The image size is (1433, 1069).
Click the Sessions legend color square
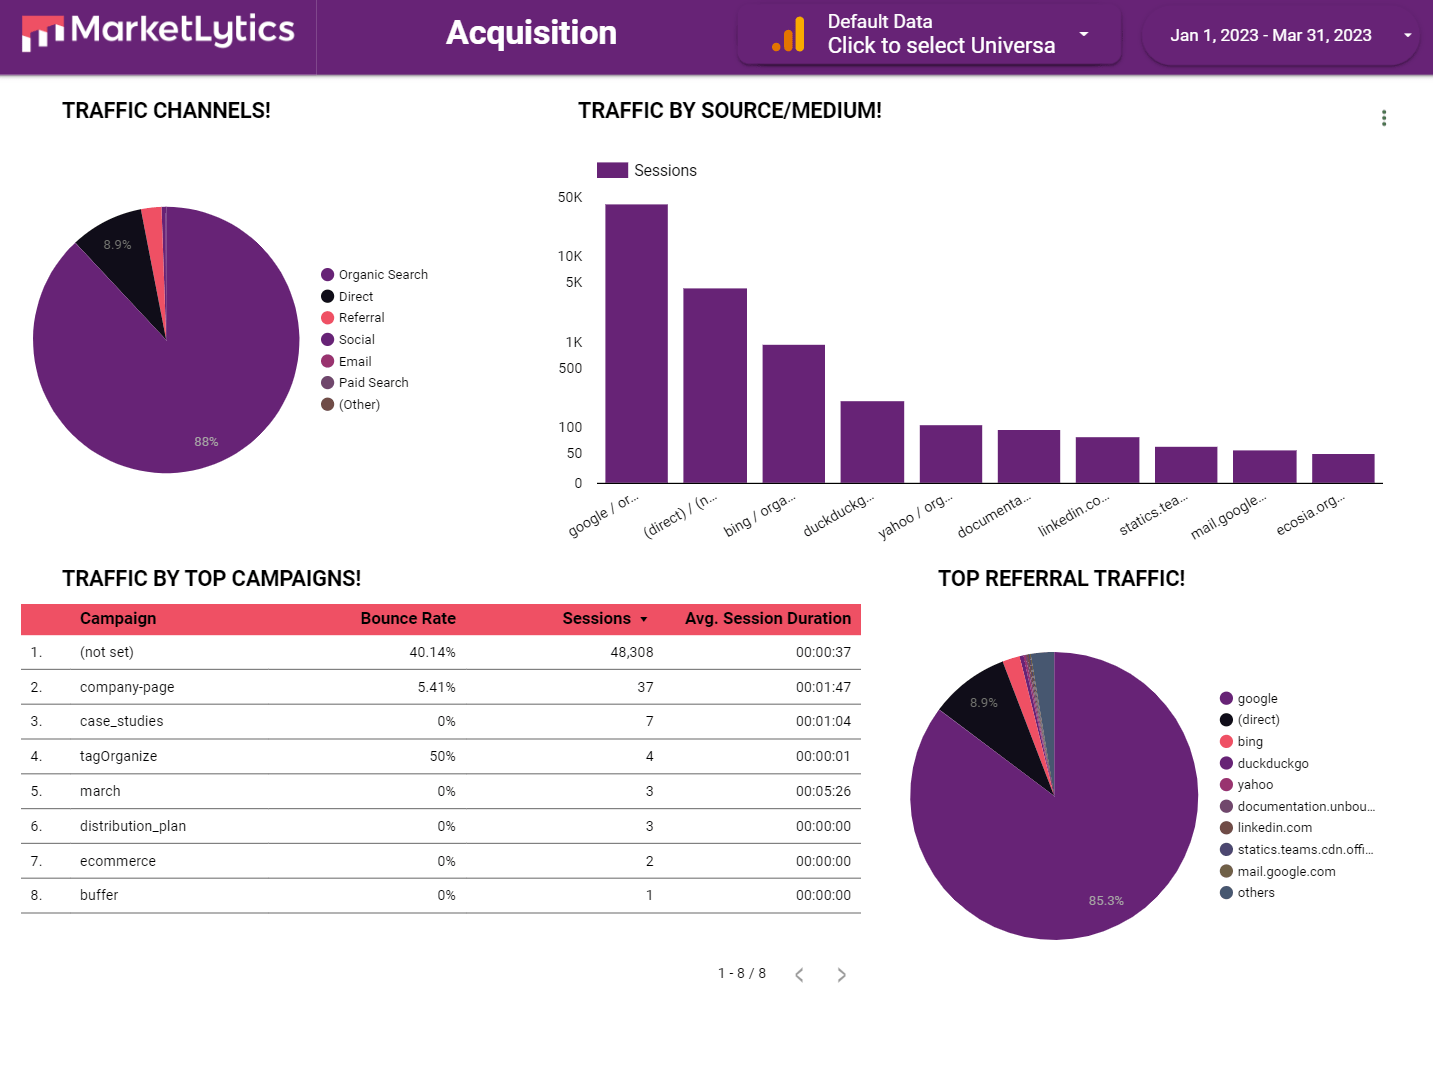pyautogui.click(x=613, y=169)
